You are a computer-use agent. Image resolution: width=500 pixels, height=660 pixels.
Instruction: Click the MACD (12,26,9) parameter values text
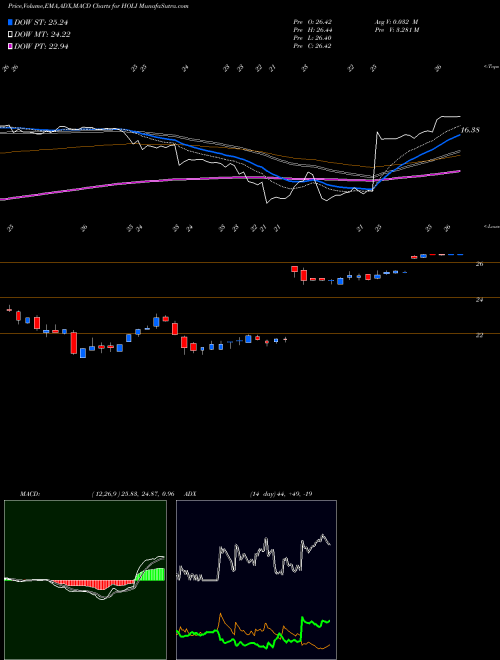click(x=133, y=494)
